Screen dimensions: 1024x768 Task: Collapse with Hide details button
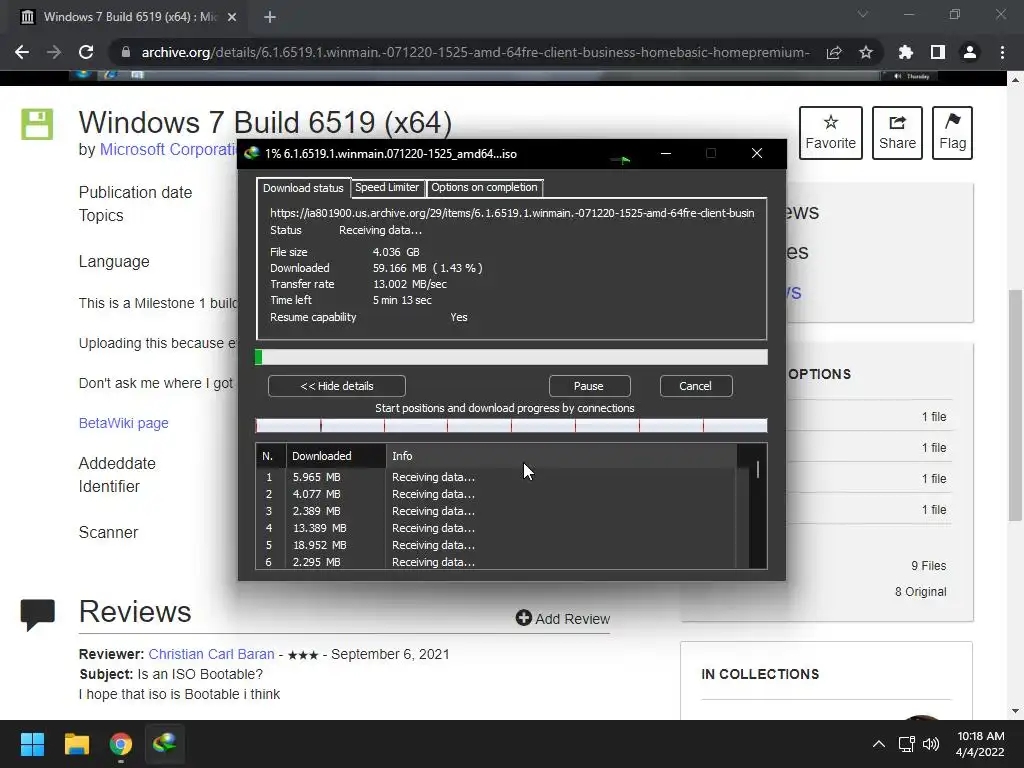pyautogui.click(x=337, y=386)
